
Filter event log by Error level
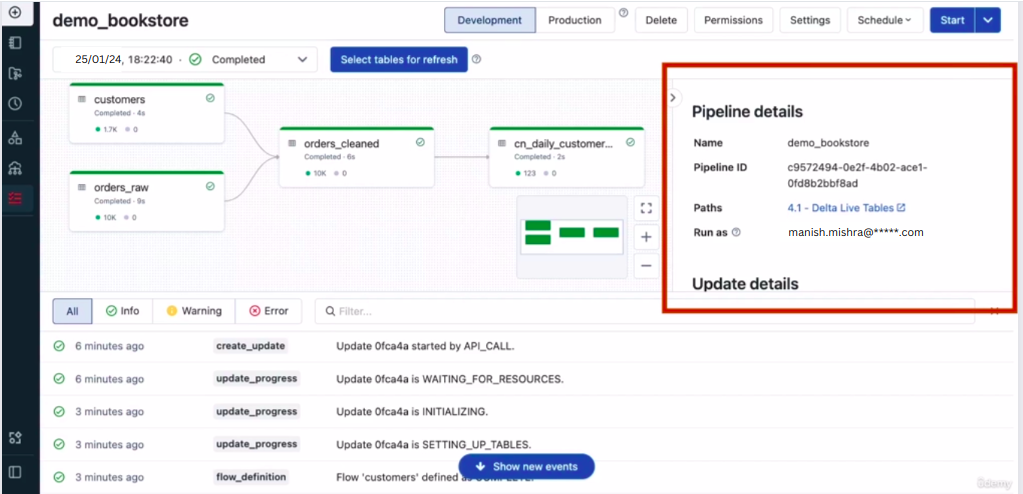pyautogui.click(x=268, y=311)
